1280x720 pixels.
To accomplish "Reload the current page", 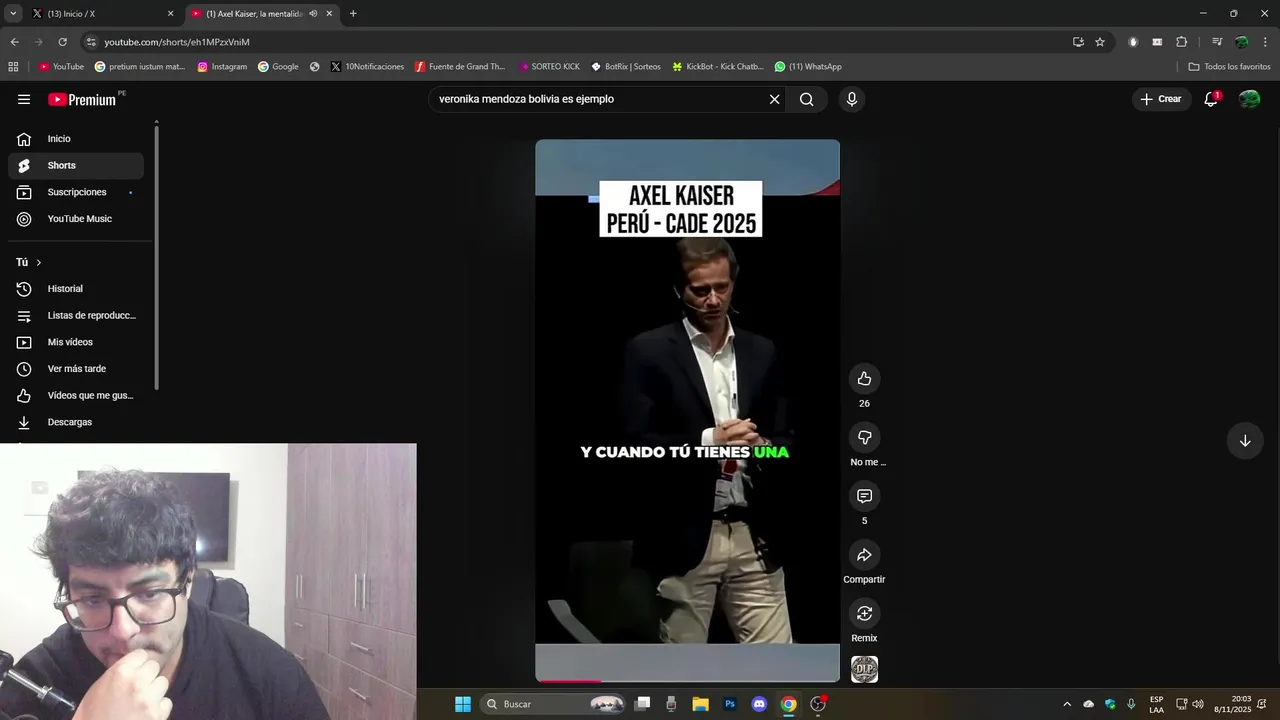I will pos(62,42).
